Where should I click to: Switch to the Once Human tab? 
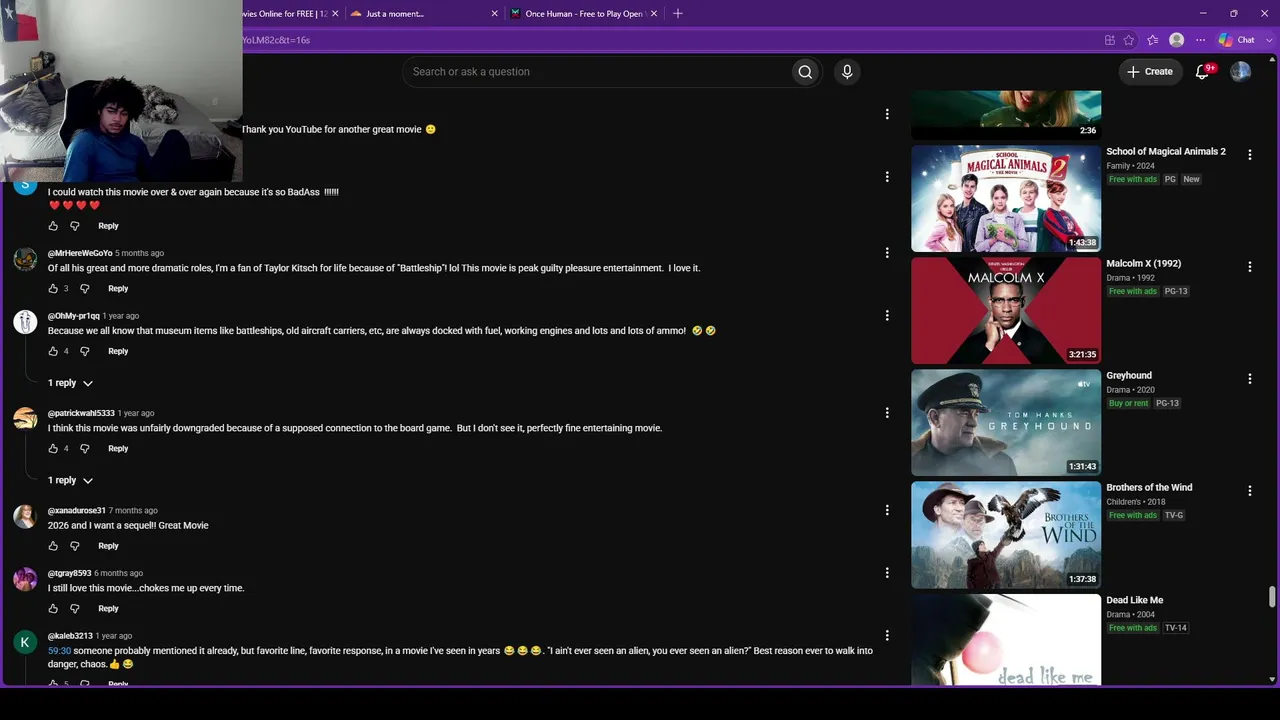coord(584,14)
